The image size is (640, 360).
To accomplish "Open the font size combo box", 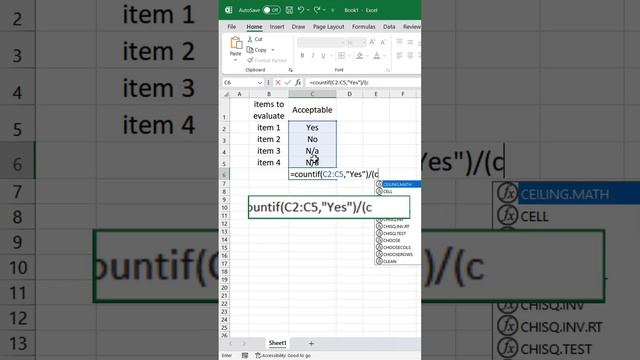I will (x=356, y=42).
